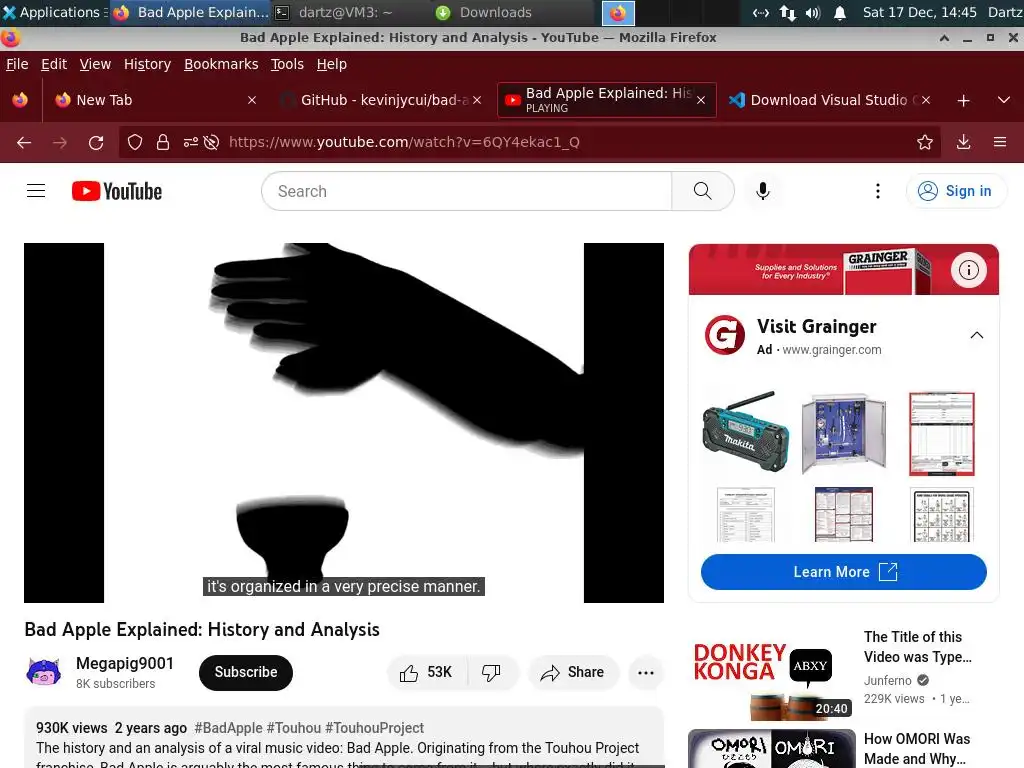Click the URL address bar
Screen dimensions: 1024x768
pos(529,142)
